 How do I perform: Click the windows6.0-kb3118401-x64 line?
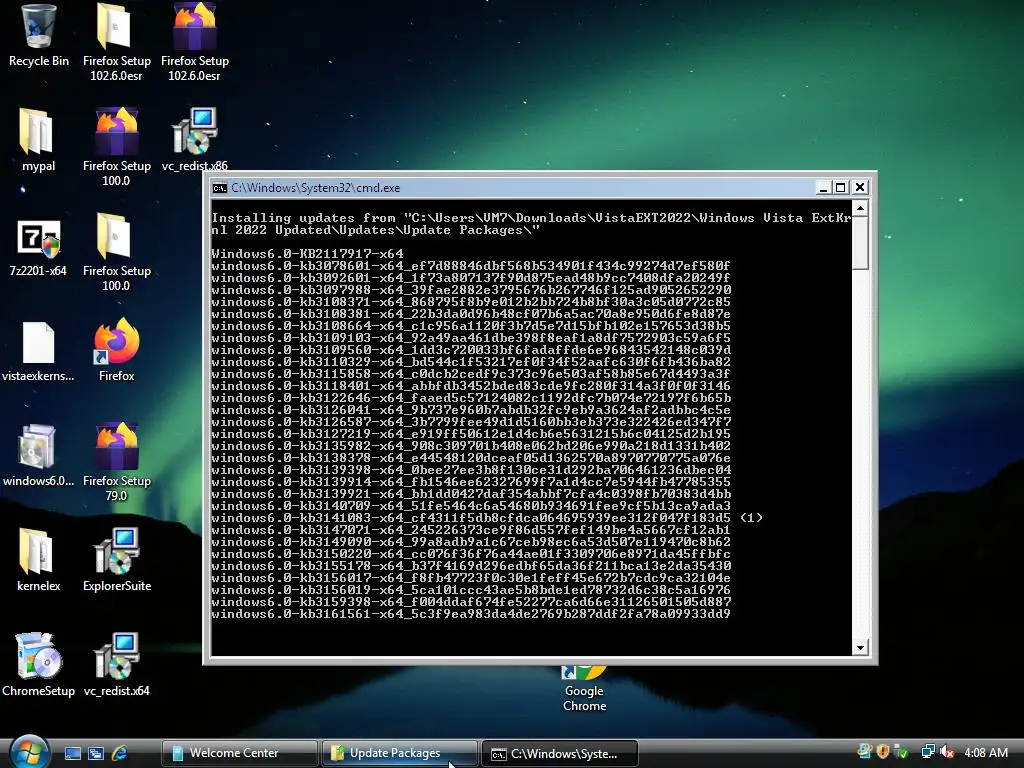tap(470, 386)
